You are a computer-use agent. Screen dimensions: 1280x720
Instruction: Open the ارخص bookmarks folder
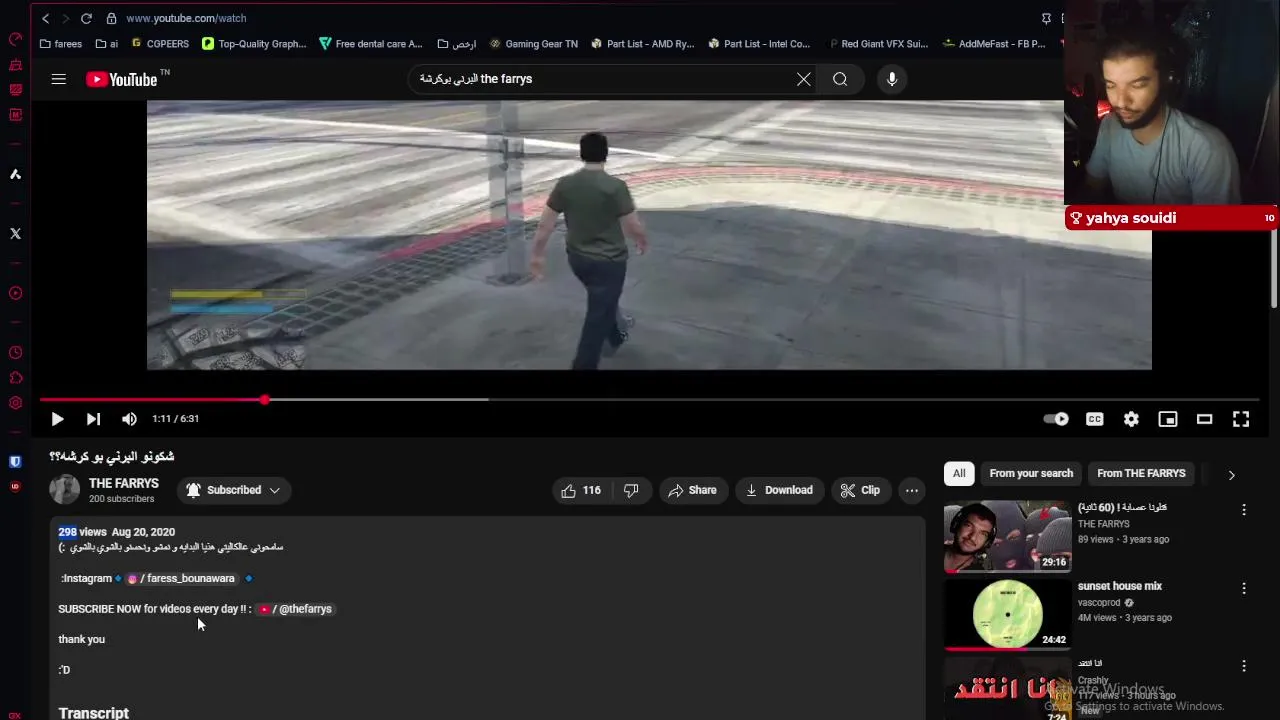[x=456, y=44]
